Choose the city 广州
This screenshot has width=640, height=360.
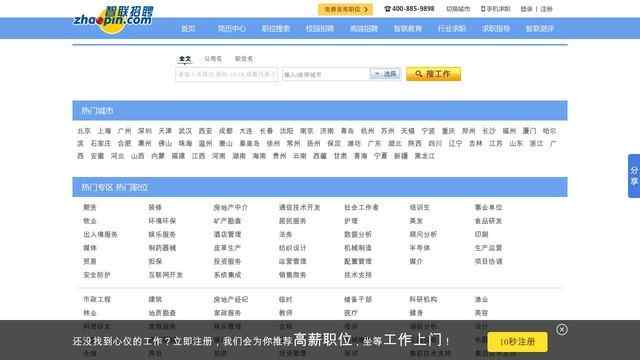pyautogui.click(x=124, y=131)
